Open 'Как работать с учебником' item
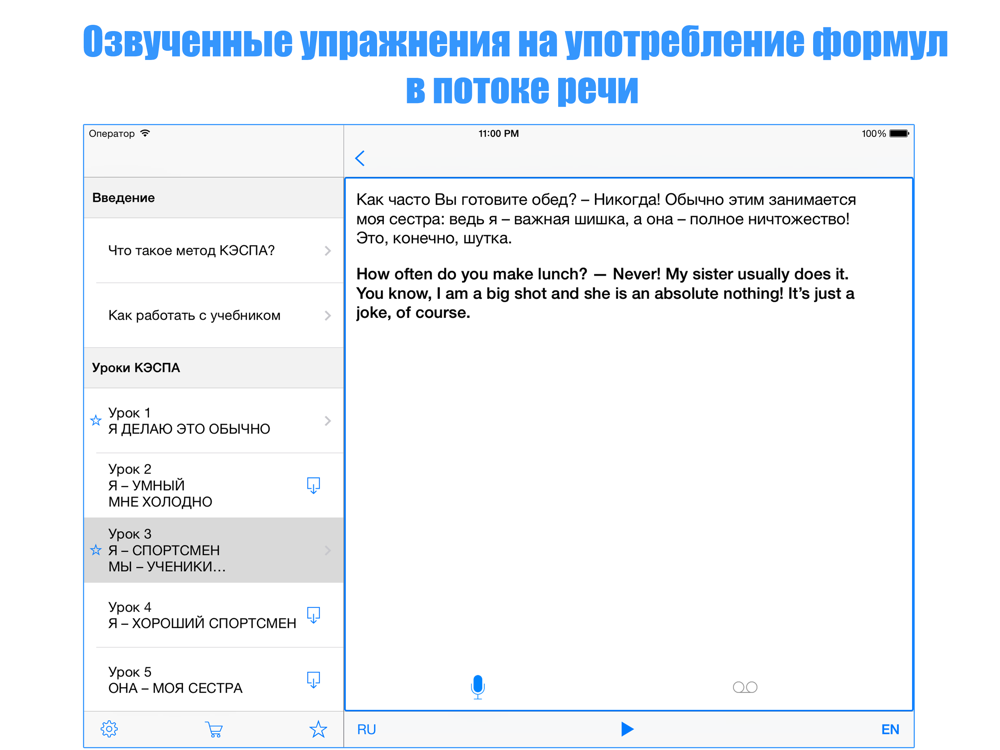Image resolution: width=1000 pixels, height=750 pixels. [x=214, y=316]
